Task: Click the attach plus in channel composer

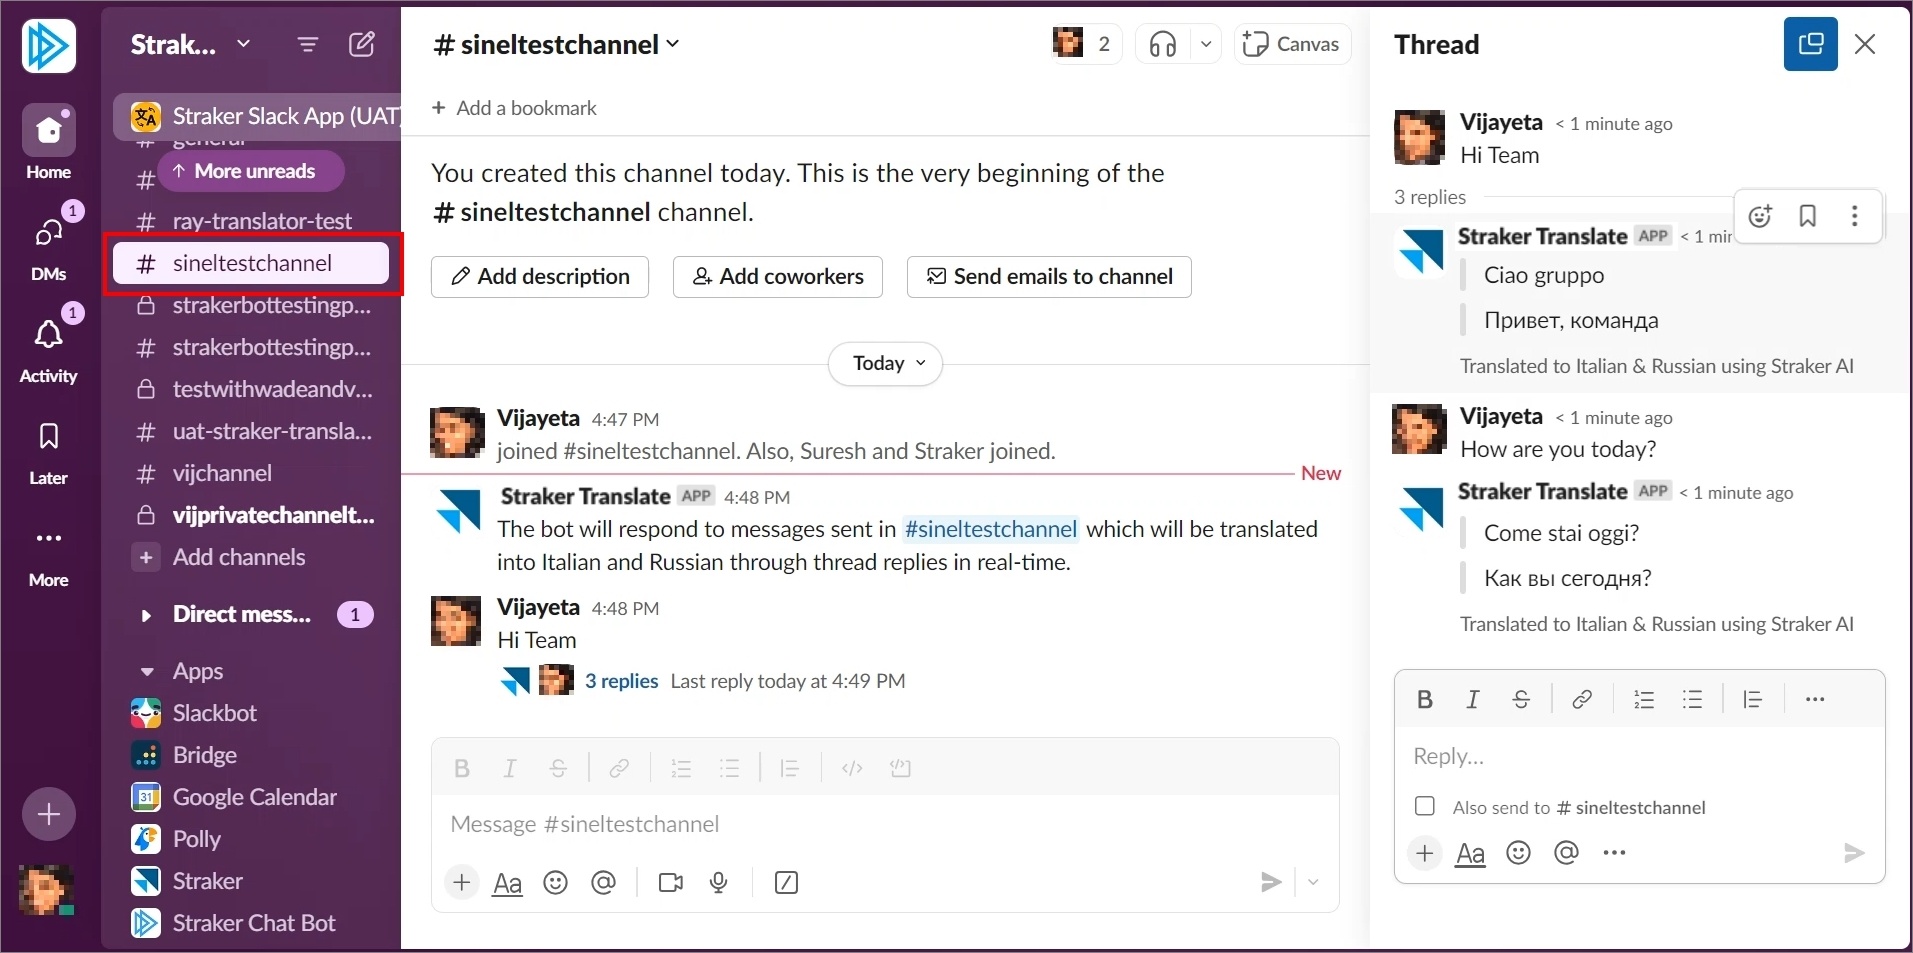Action: 461,883
